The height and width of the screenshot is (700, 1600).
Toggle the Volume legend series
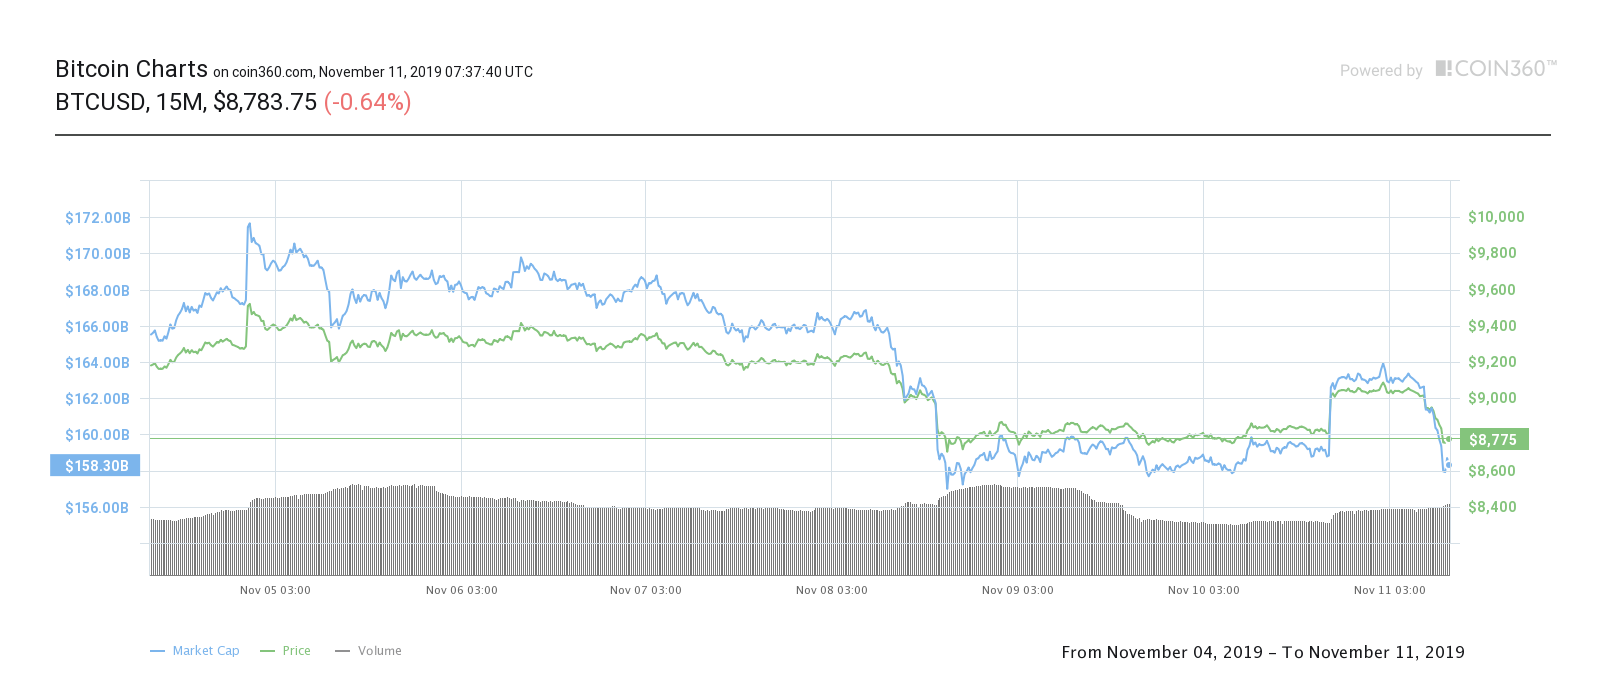[x=369, y=651]
